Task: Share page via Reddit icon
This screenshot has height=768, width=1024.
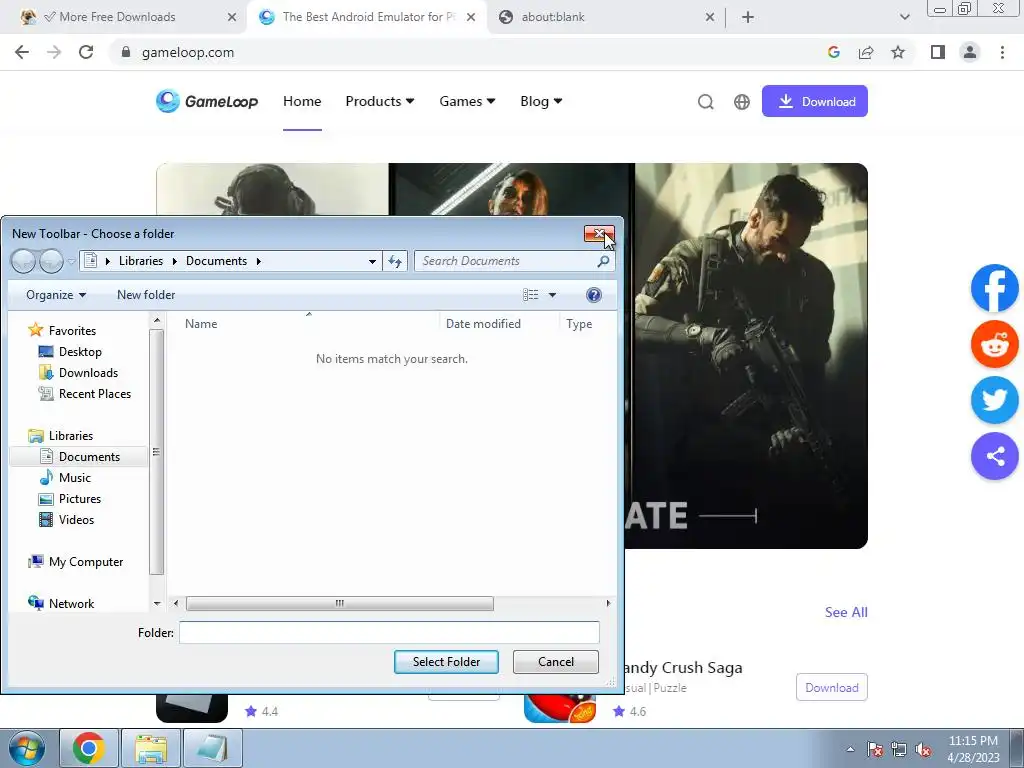Action: pyautogui.click(x=995, y=344)
